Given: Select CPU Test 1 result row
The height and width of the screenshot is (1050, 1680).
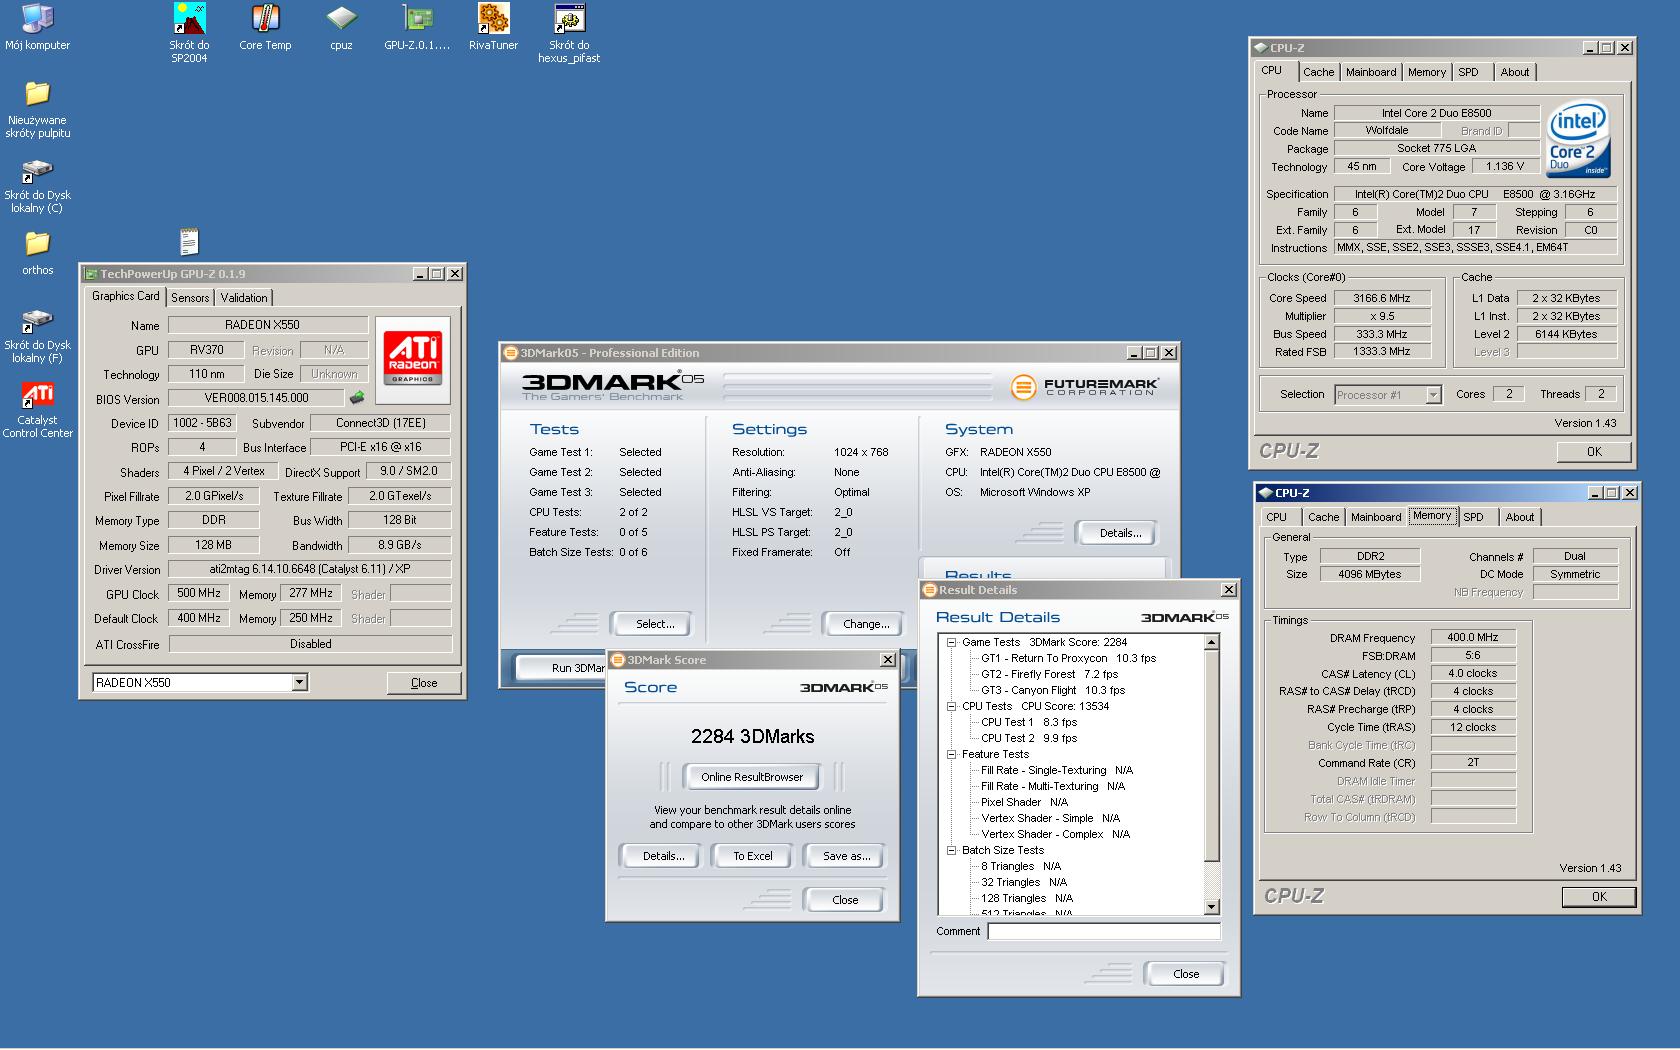Looking at the screenshot, I should (1028, 722).
